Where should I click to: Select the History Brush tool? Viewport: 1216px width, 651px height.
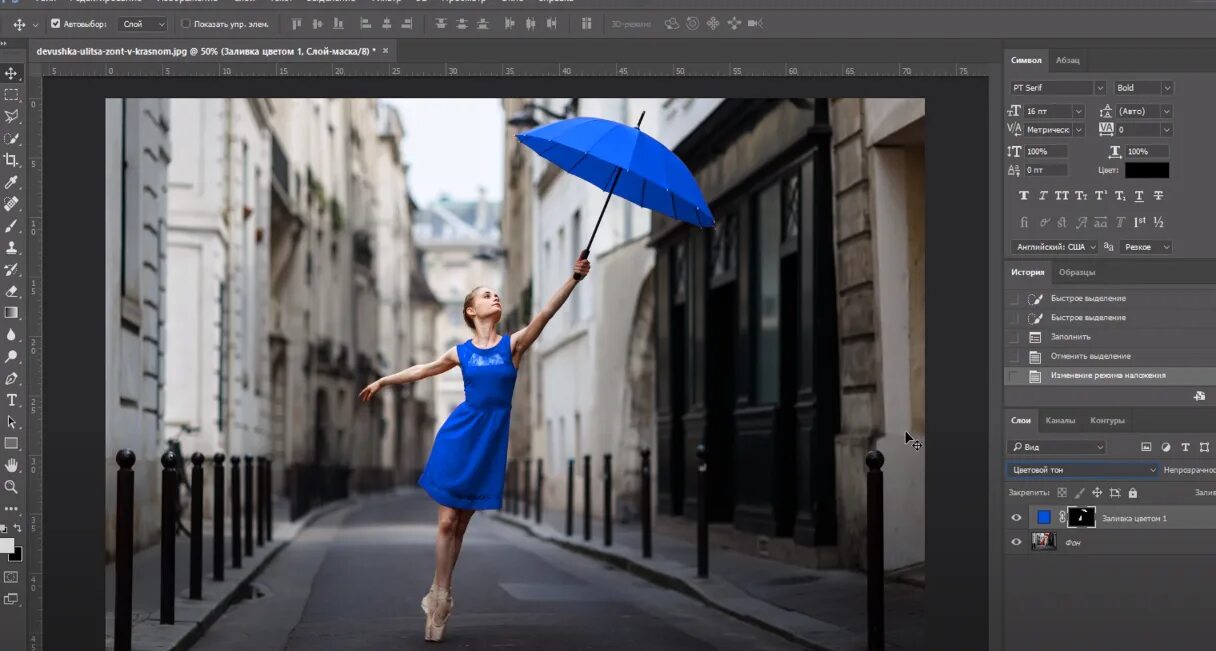(x=11, y=269)
